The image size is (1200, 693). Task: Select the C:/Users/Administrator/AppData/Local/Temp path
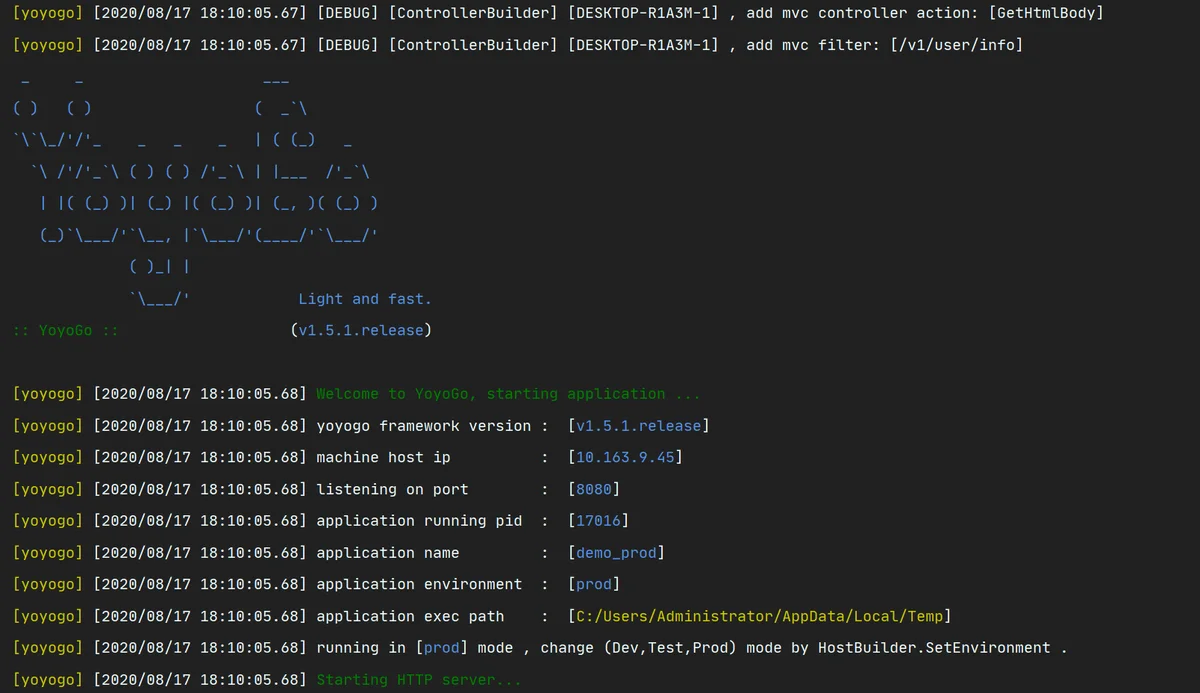tap(759, 616)
